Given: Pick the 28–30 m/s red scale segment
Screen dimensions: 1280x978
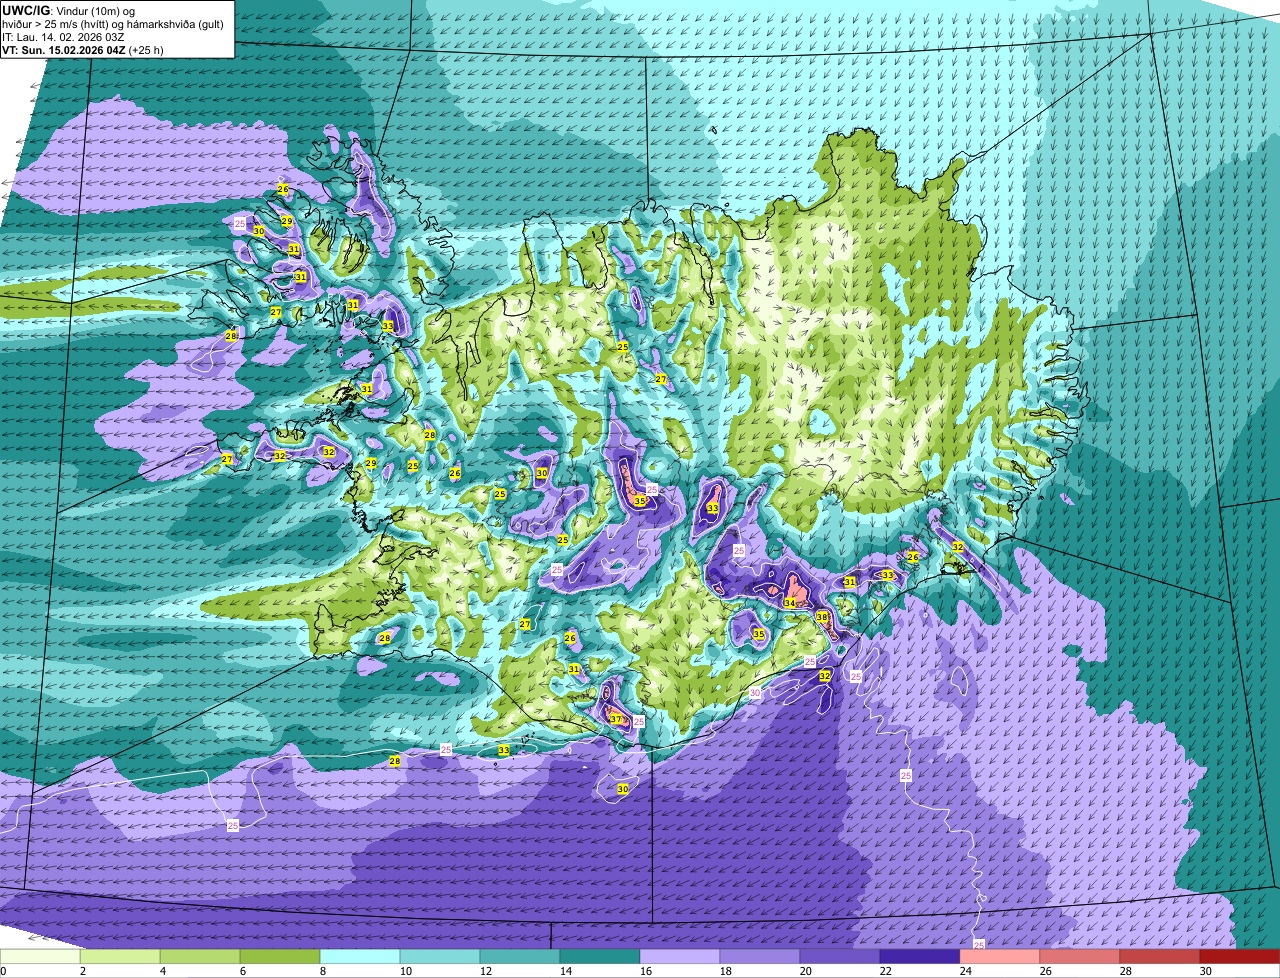Looking at the screenshot, I should pos(1160,957).
